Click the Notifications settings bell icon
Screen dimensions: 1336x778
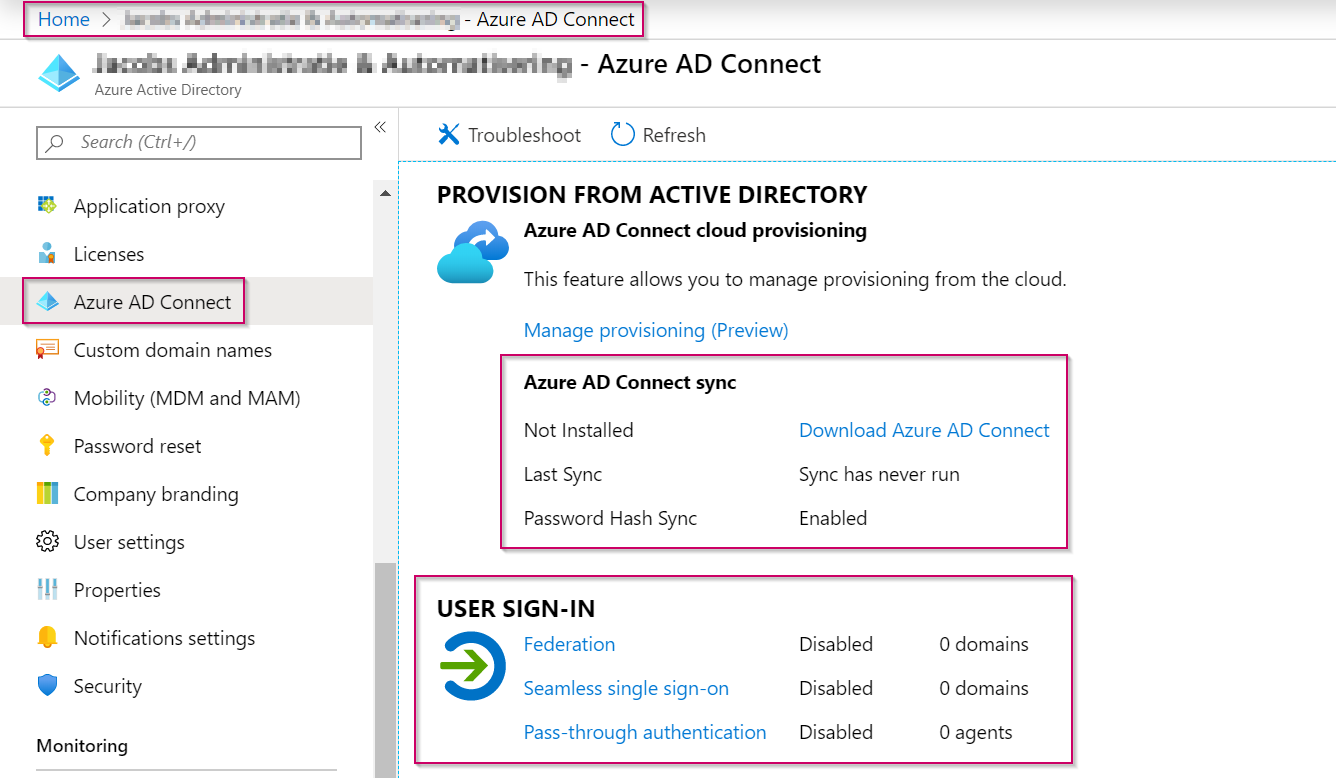pos(46,637)
